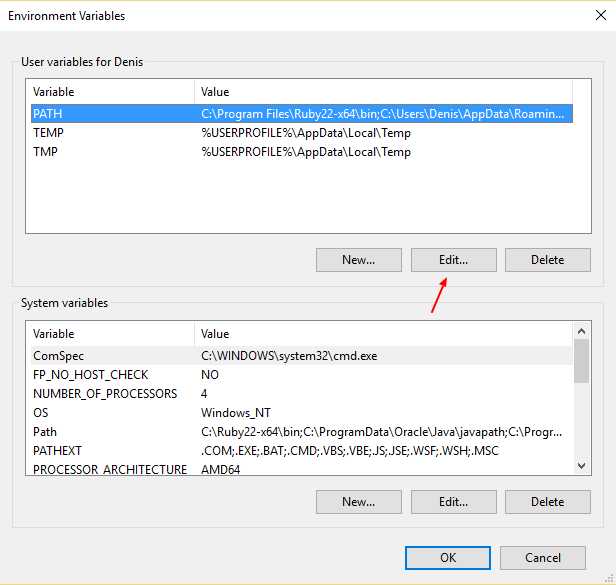Click the system variables scroll down arrow

point(581,466)
